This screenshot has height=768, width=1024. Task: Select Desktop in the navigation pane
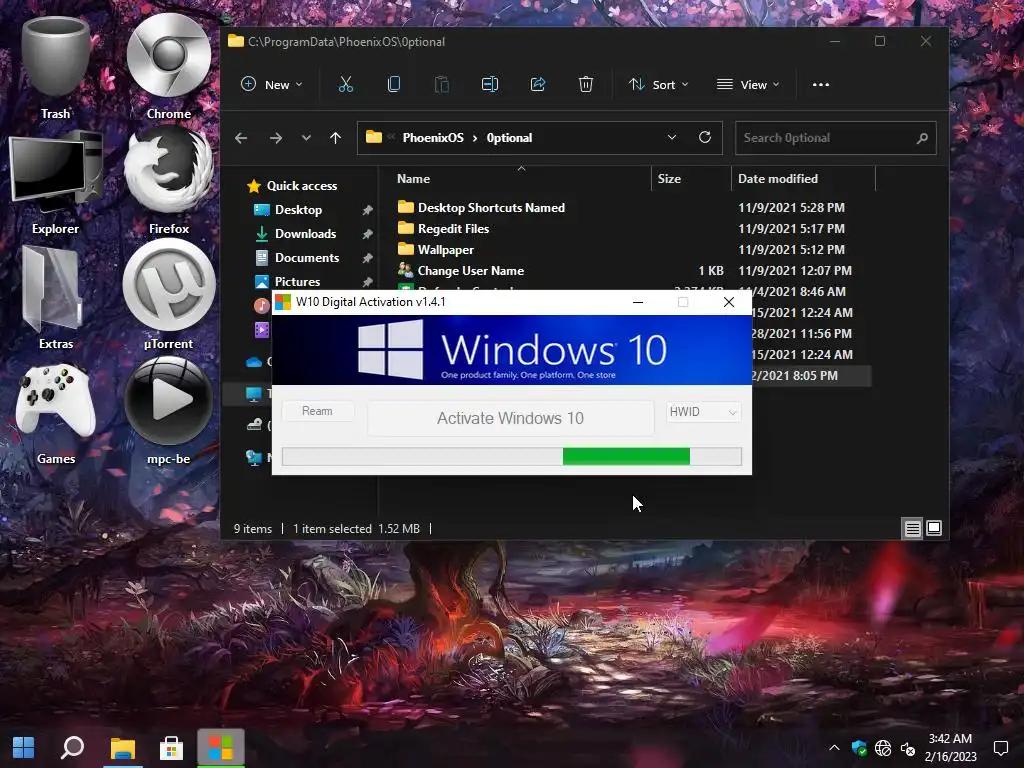(x=298, y=210)
